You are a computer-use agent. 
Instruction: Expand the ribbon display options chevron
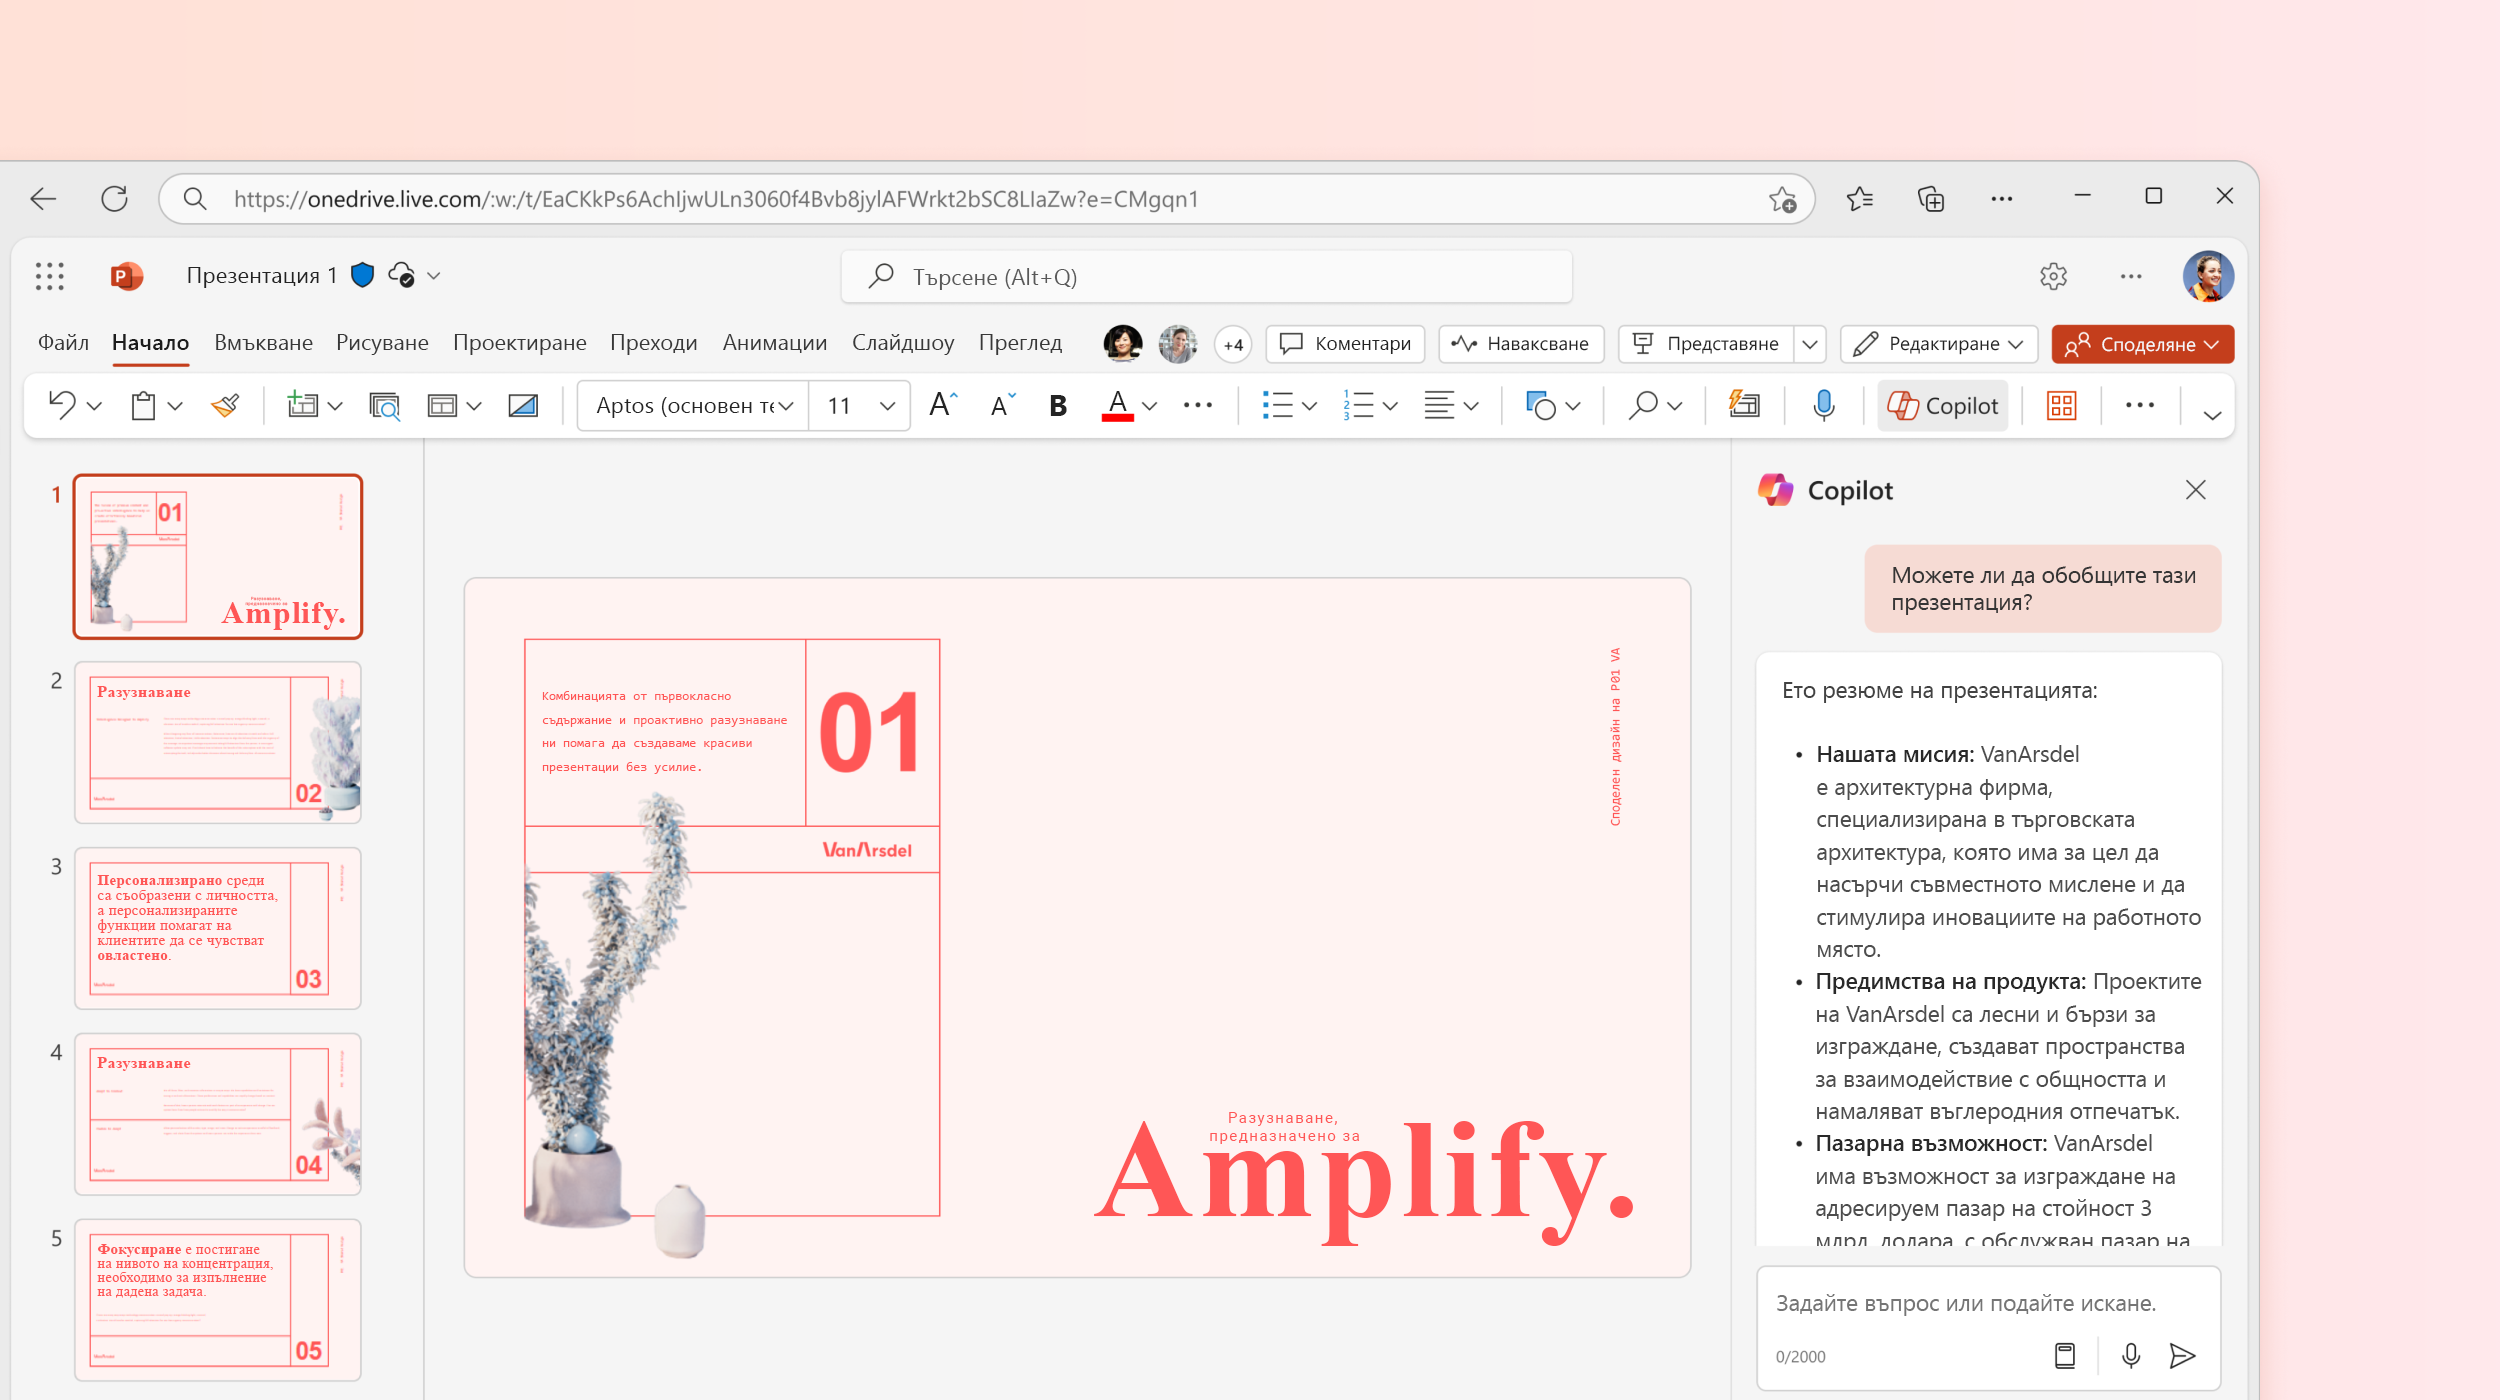point(2212,415)
